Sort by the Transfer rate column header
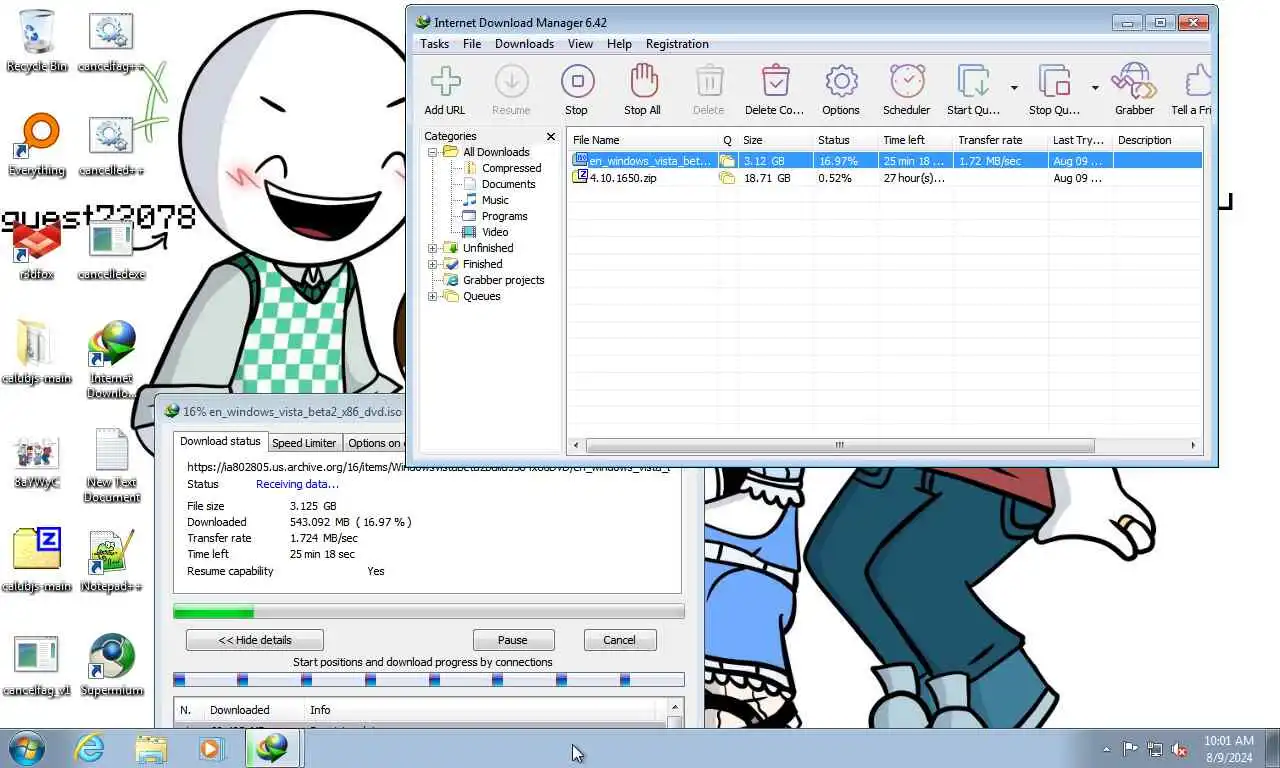The image size is (1280, 768). click(999, 140)
